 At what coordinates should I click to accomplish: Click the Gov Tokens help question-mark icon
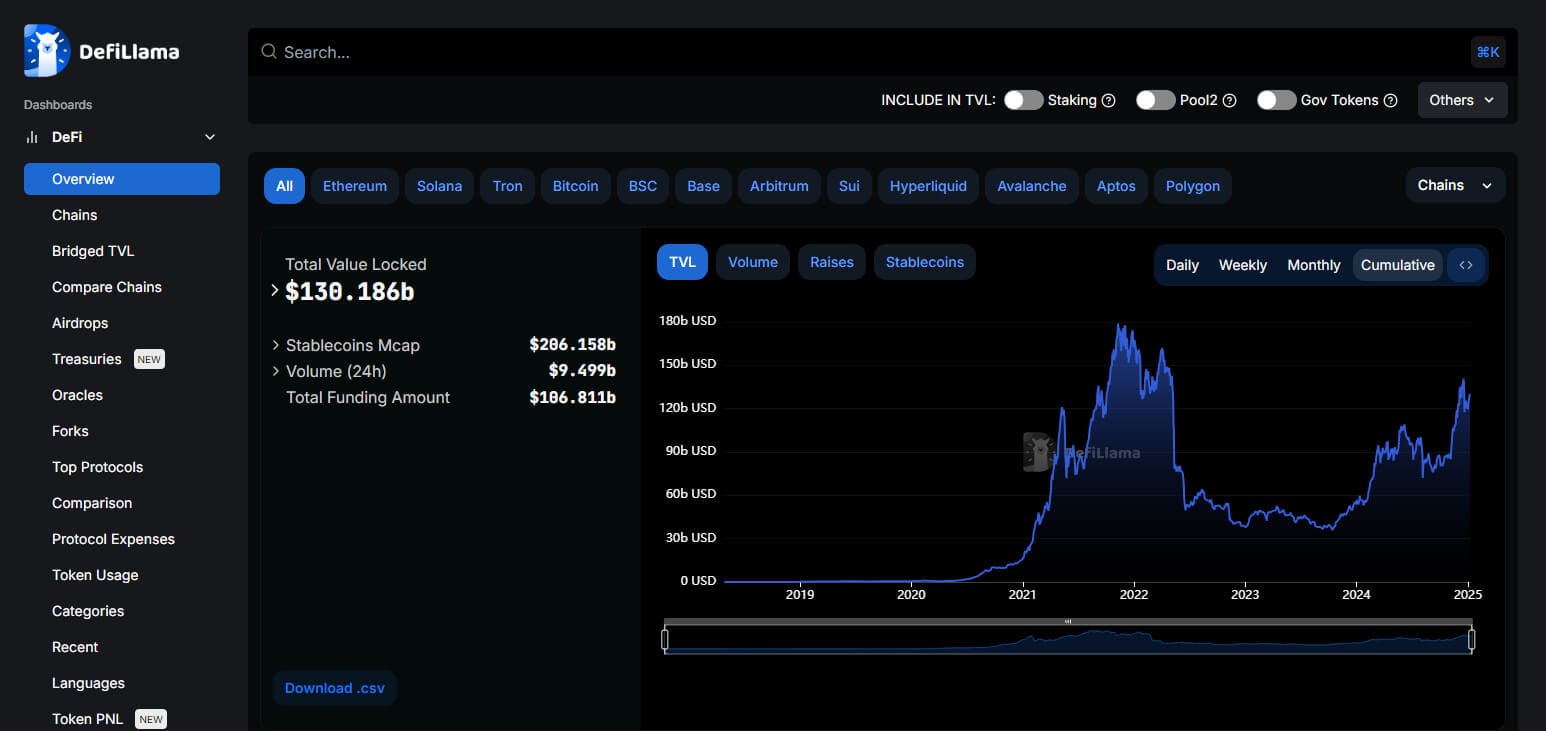[1390, 101]
